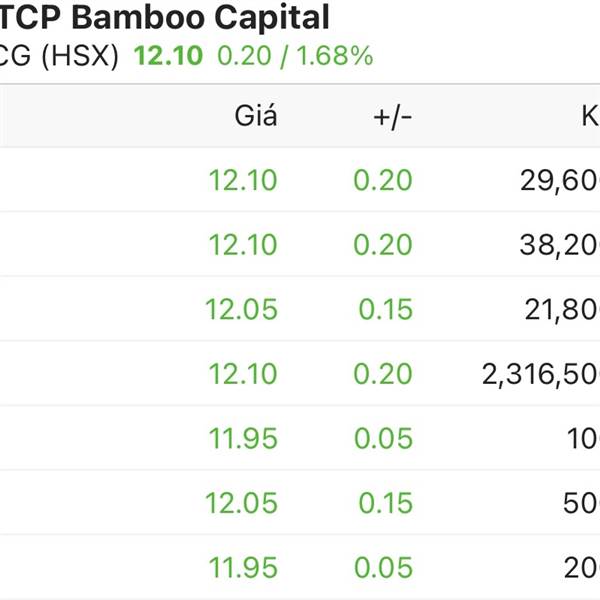600x600 pixels.
Task: Click the cut-off "K" column header
Action: pos(590,116)
